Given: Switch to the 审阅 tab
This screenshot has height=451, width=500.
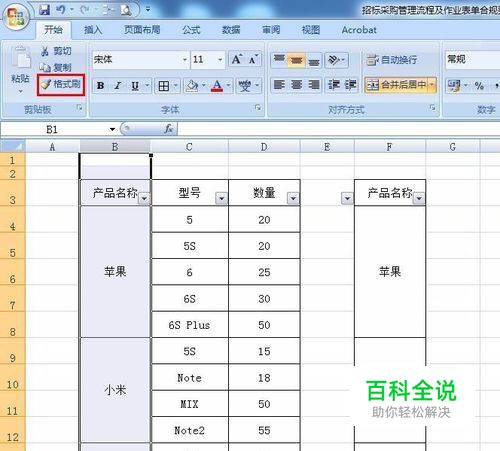Looking at the screenshot, I should tap(271, 30).
